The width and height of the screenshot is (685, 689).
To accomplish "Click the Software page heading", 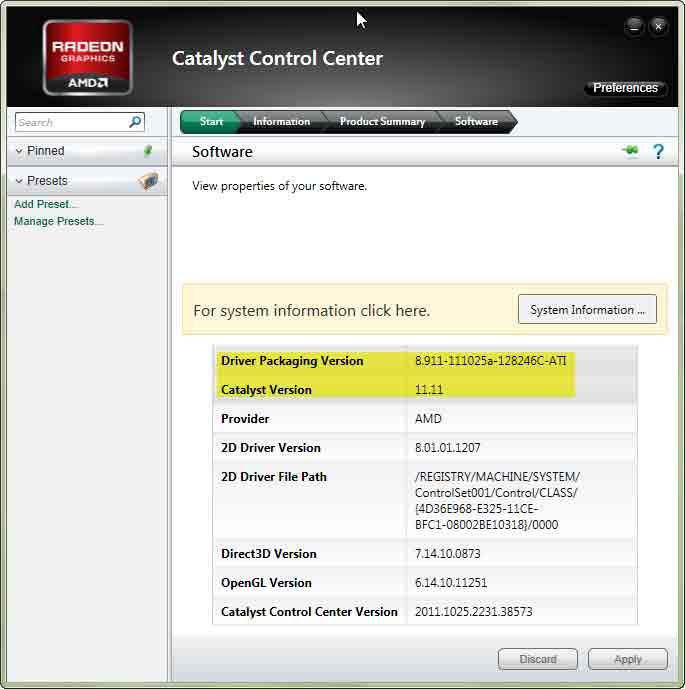I will click(x=222, y=152).
